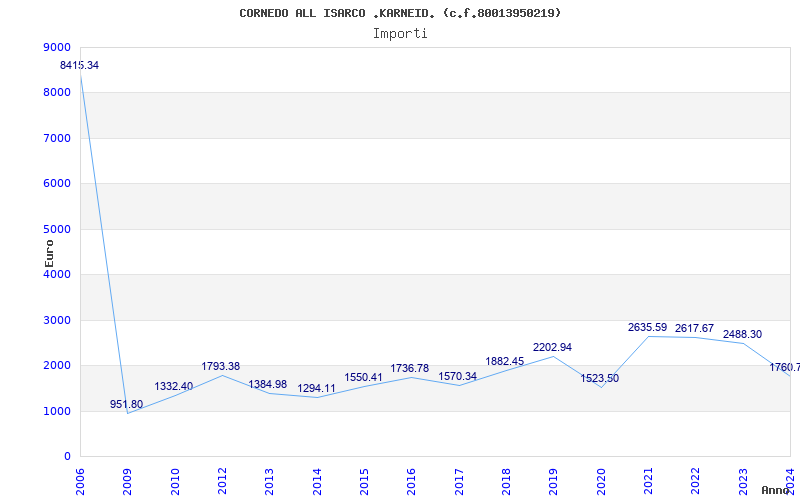
Task: Click the 8415.34 data label for 2006
Action: pos(80,65)
